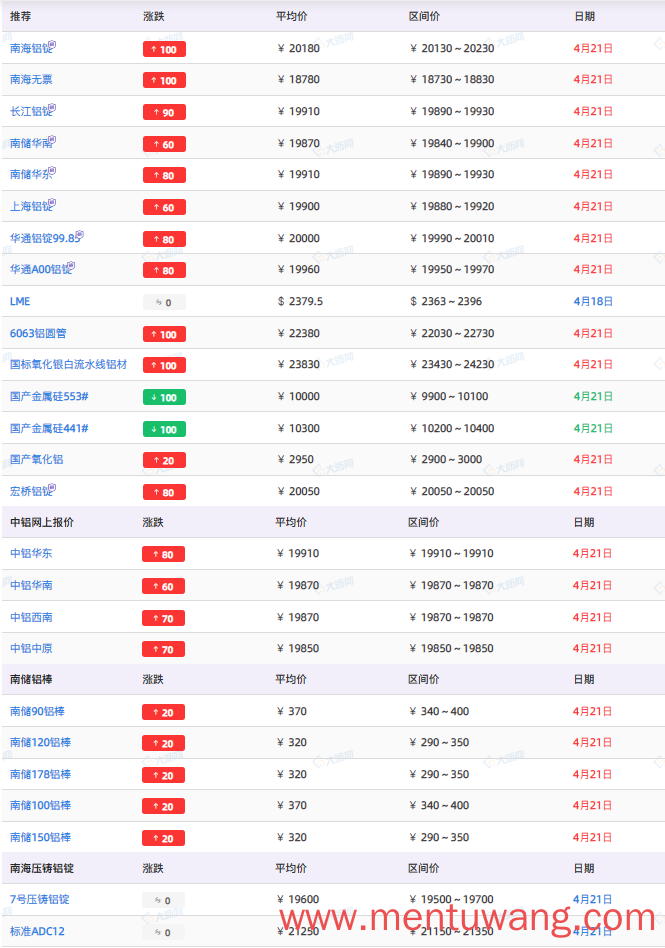Click the small badge icon beside 华通铝锭99.85

[x=80, y=235]
